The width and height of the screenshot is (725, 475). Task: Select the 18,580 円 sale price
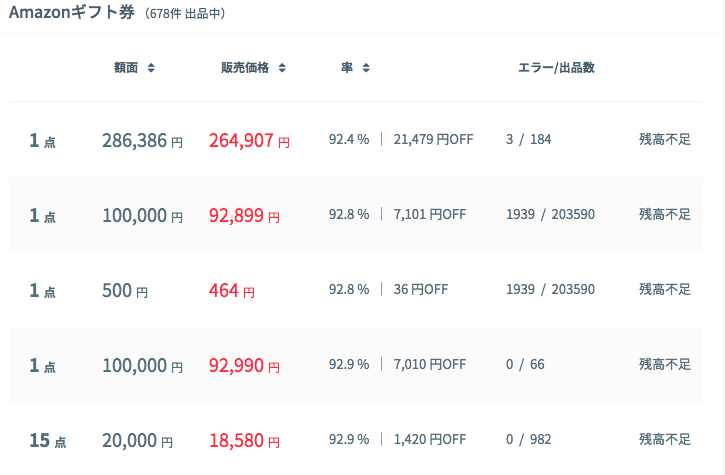(244, 440)
